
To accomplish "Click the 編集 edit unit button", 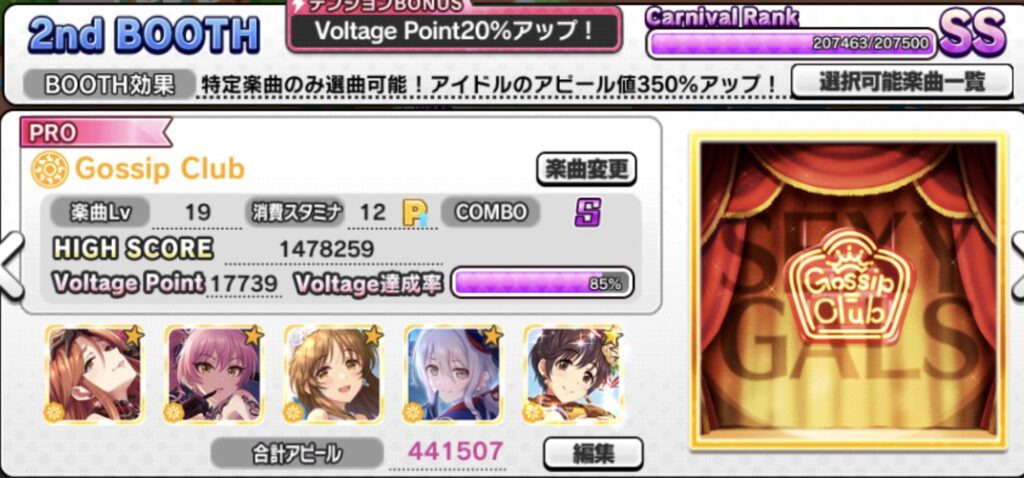I will (593, 454).
